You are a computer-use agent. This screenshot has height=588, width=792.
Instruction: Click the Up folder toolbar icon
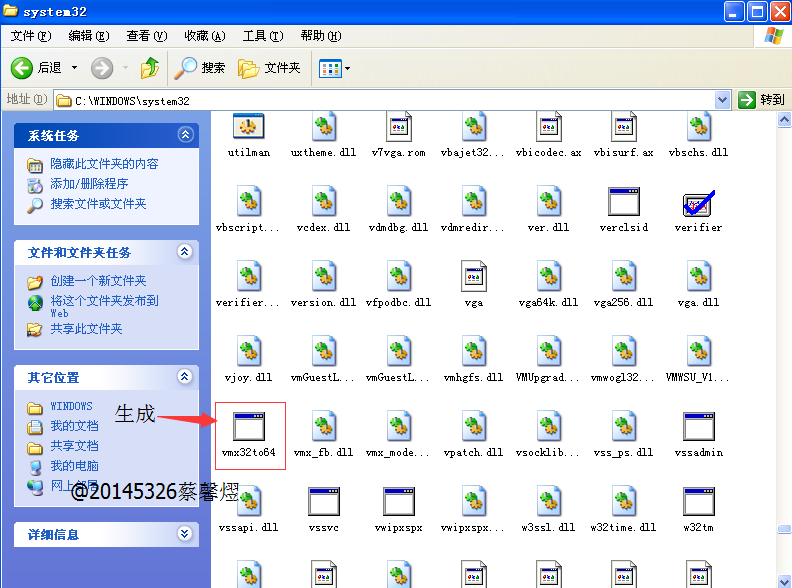pyautogui.click(x=150, y=68)
